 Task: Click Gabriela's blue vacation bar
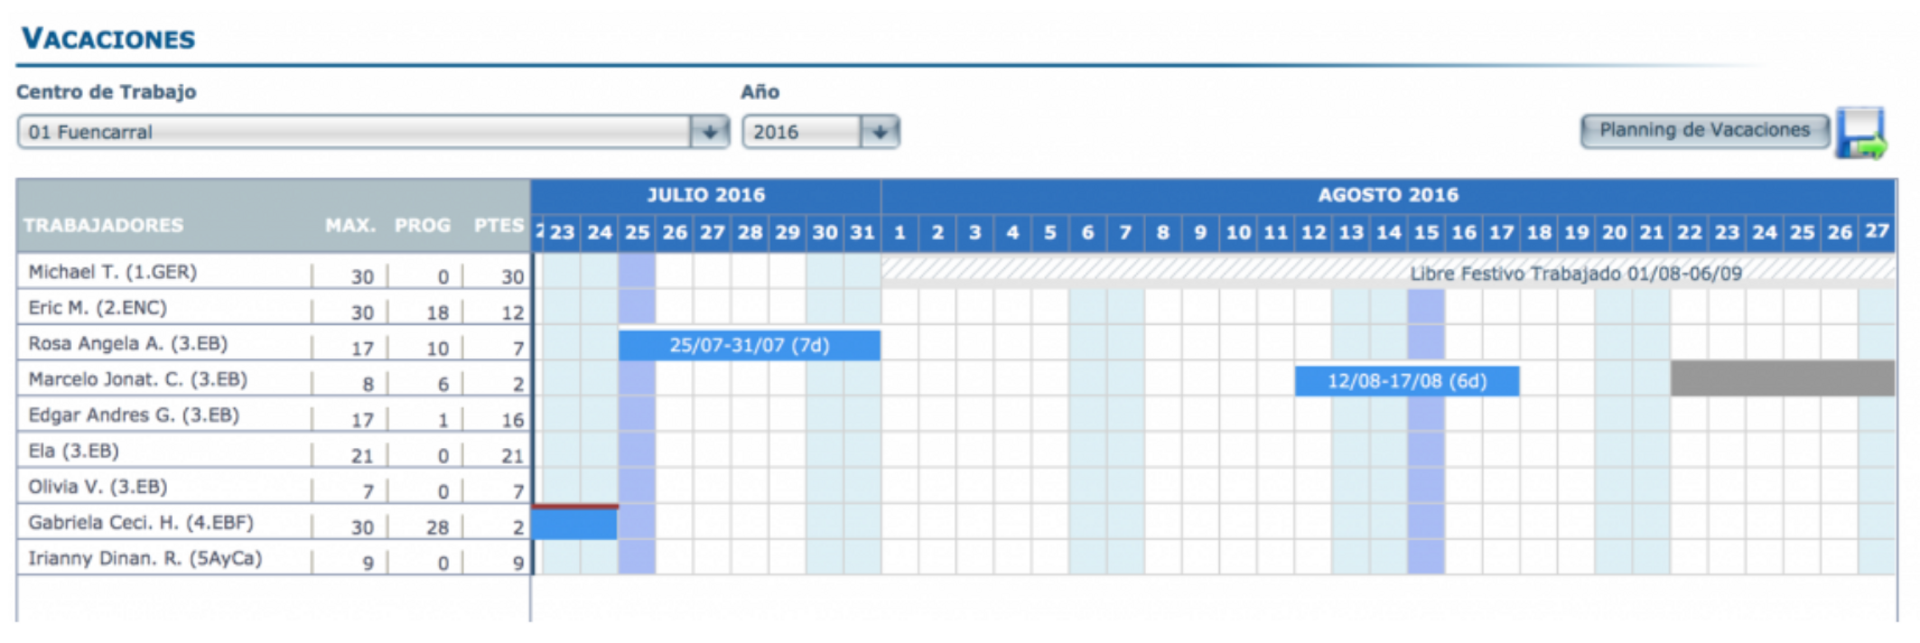pyautogui.click(x=574, y=524)
